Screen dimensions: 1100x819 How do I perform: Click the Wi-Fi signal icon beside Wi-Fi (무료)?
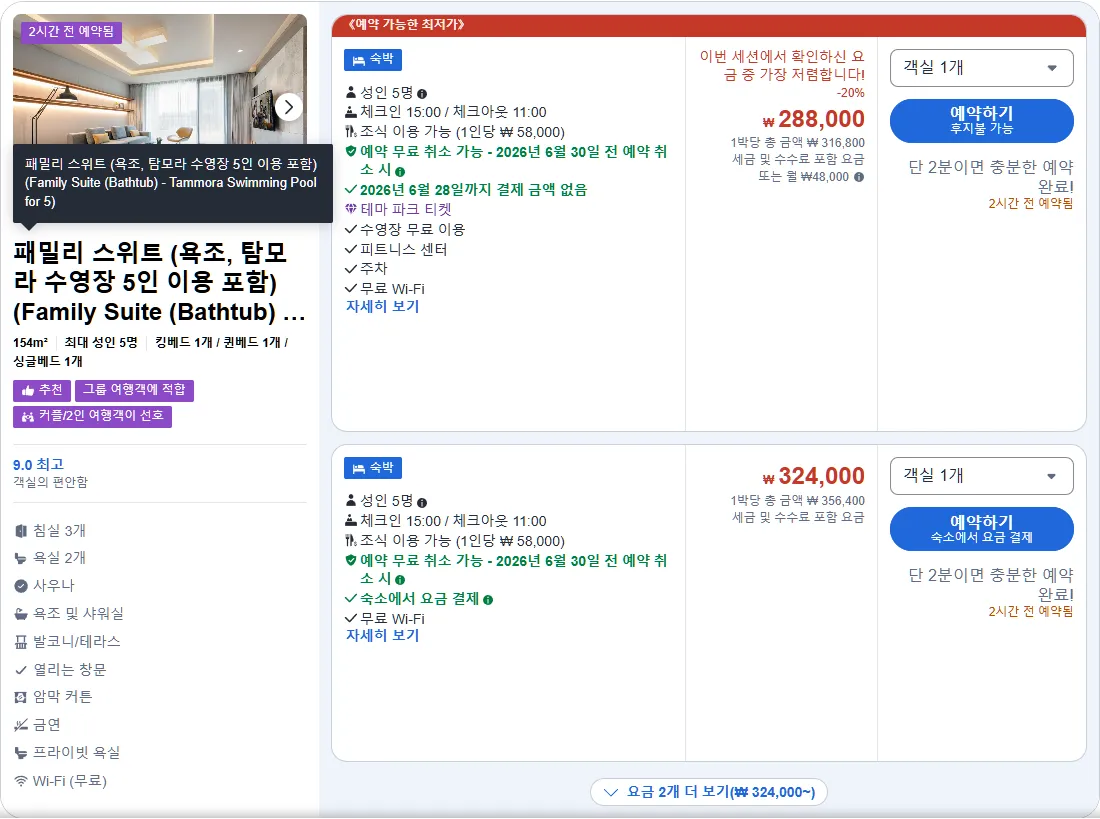[x=21, y=781]
